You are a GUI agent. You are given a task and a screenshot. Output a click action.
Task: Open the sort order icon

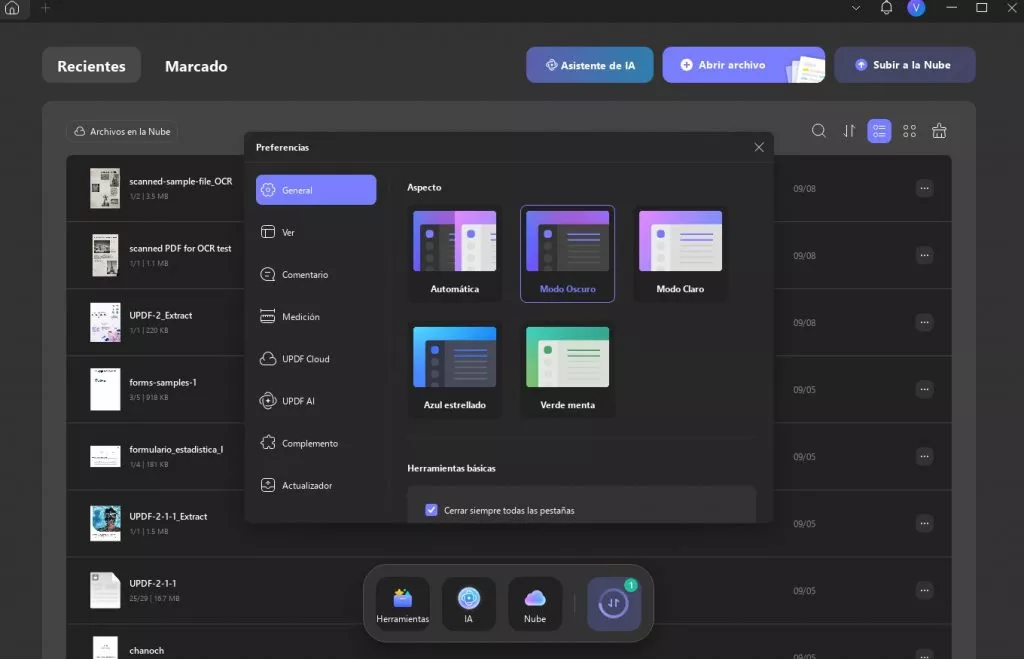pos(849,131)
